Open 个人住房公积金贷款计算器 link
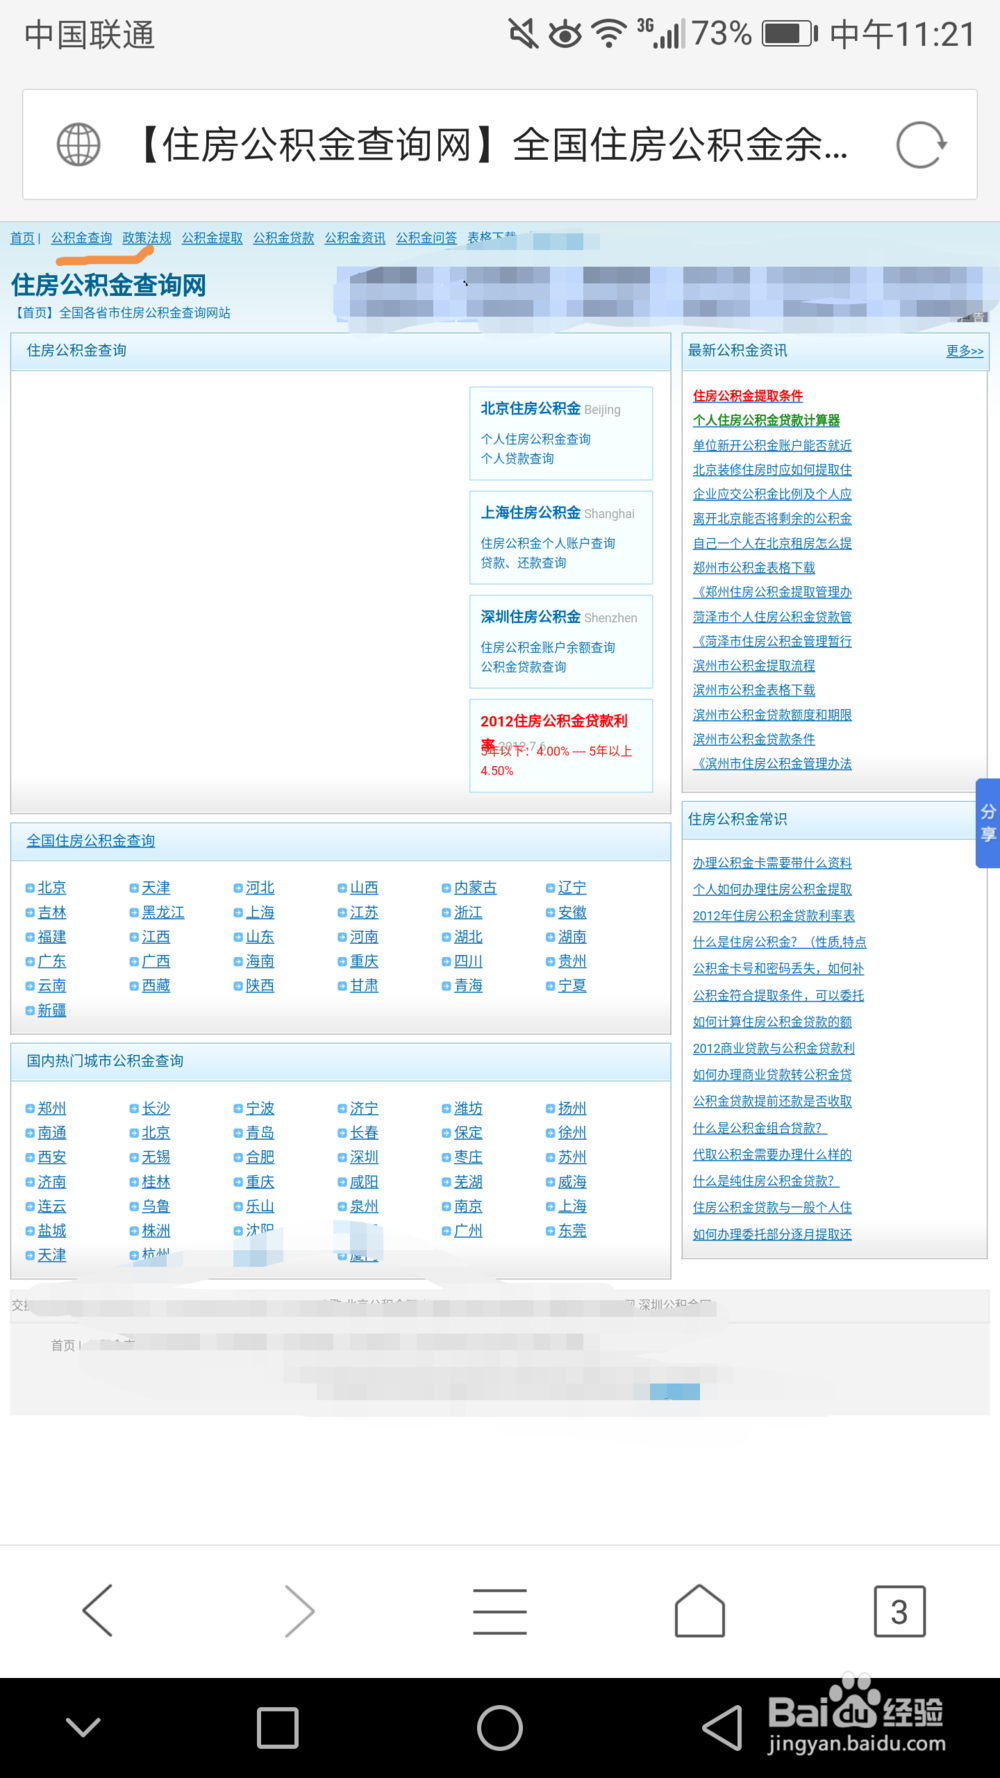This screenshot has width=1000, height=1778. [766, 420]
